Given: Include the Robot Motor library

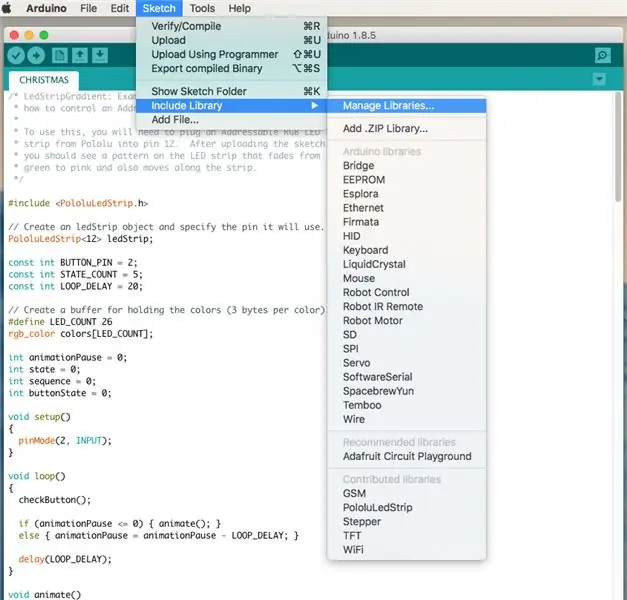Looking at the screenshot, I should [x=406, y=320].
